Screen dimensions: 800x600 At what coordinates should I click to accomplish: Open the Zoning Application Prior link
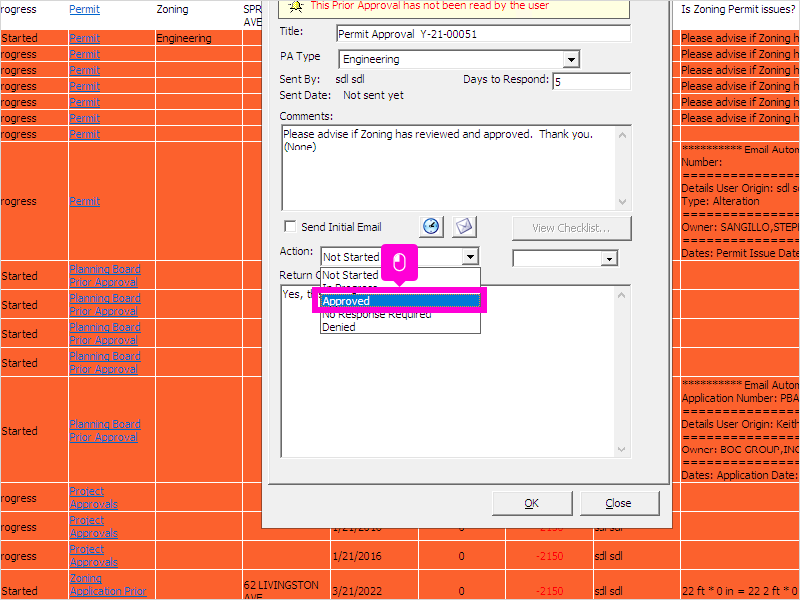tap(108, 585)
